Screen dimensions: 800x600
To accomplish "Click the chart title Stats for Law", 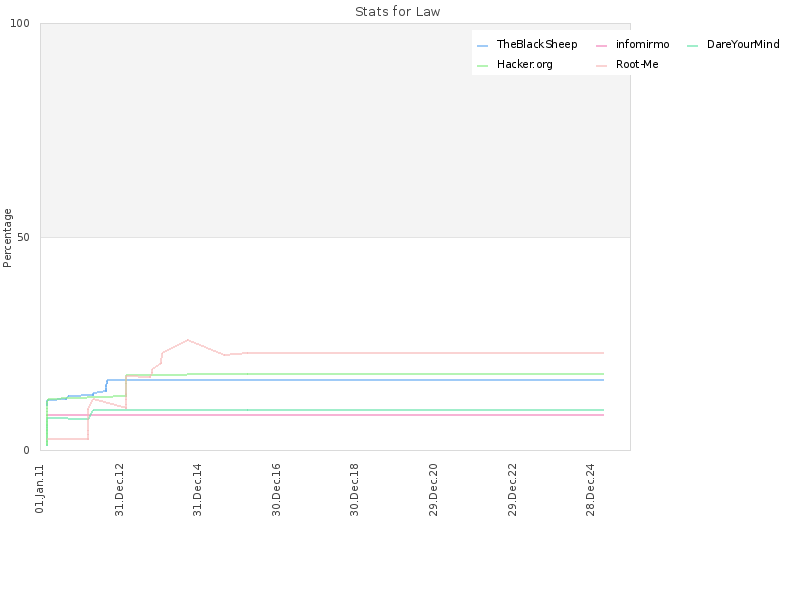I will pos(397,12).
